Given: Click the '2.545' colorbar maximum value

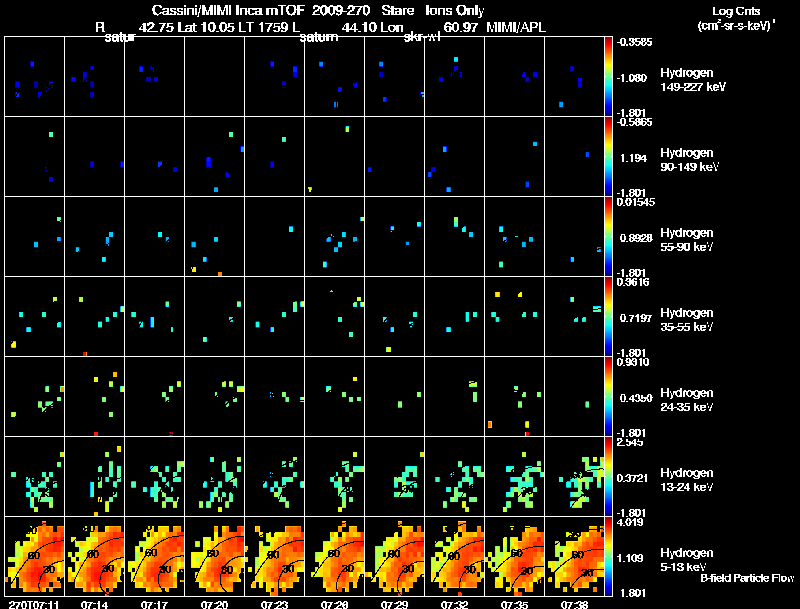Looking at the screenshot, I should click(630, 442).
